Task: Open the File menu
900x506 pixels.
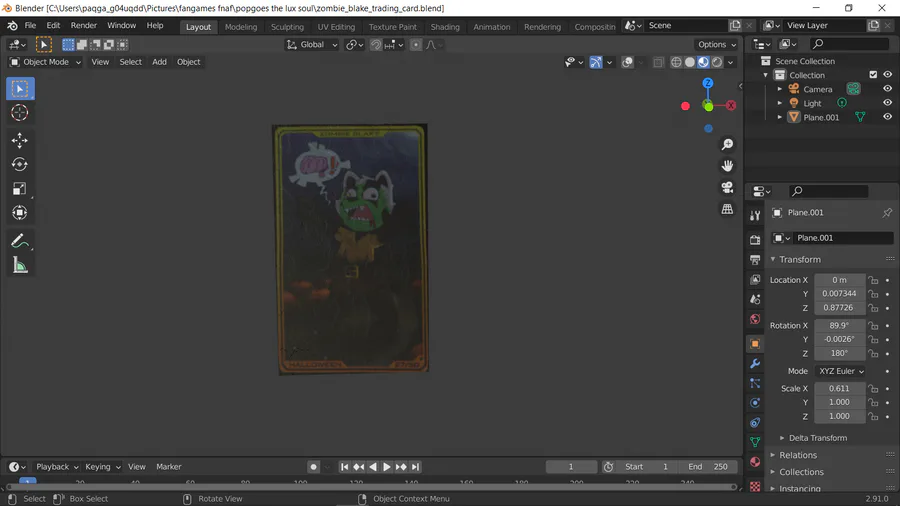Action: coord(30,26)
